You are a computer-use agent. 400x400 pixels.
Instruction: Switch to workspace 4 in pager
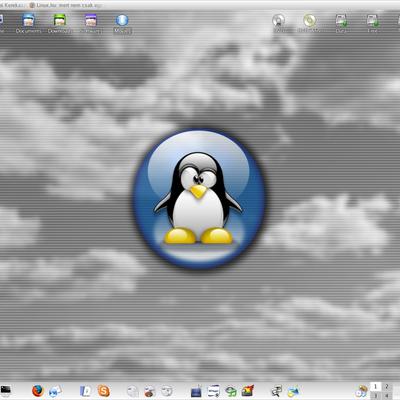click(x=387, y=395)
